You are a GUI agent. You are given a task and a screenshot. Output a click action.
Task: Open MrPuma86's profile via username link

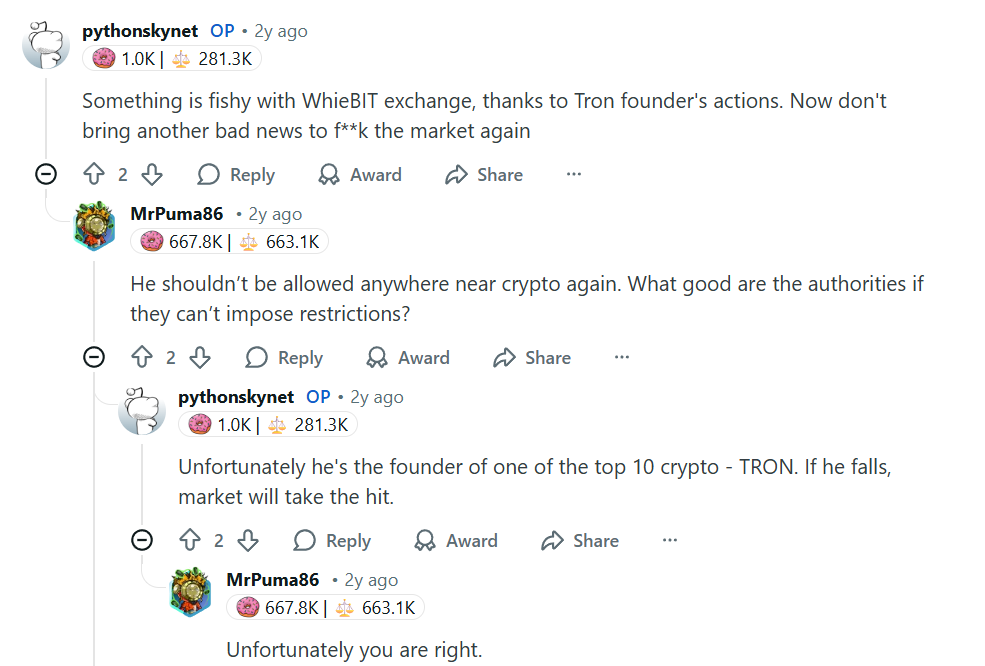click(176, 213)
